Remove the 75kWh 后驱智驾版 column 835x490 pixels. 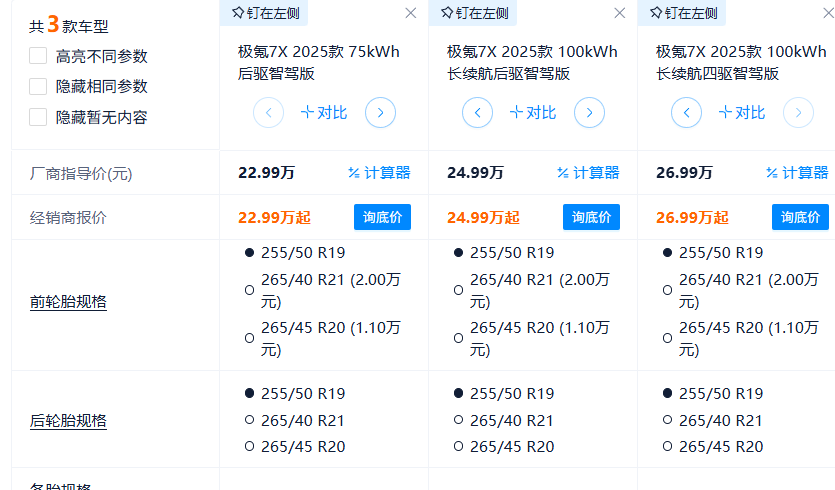click(x=411, y=13)
